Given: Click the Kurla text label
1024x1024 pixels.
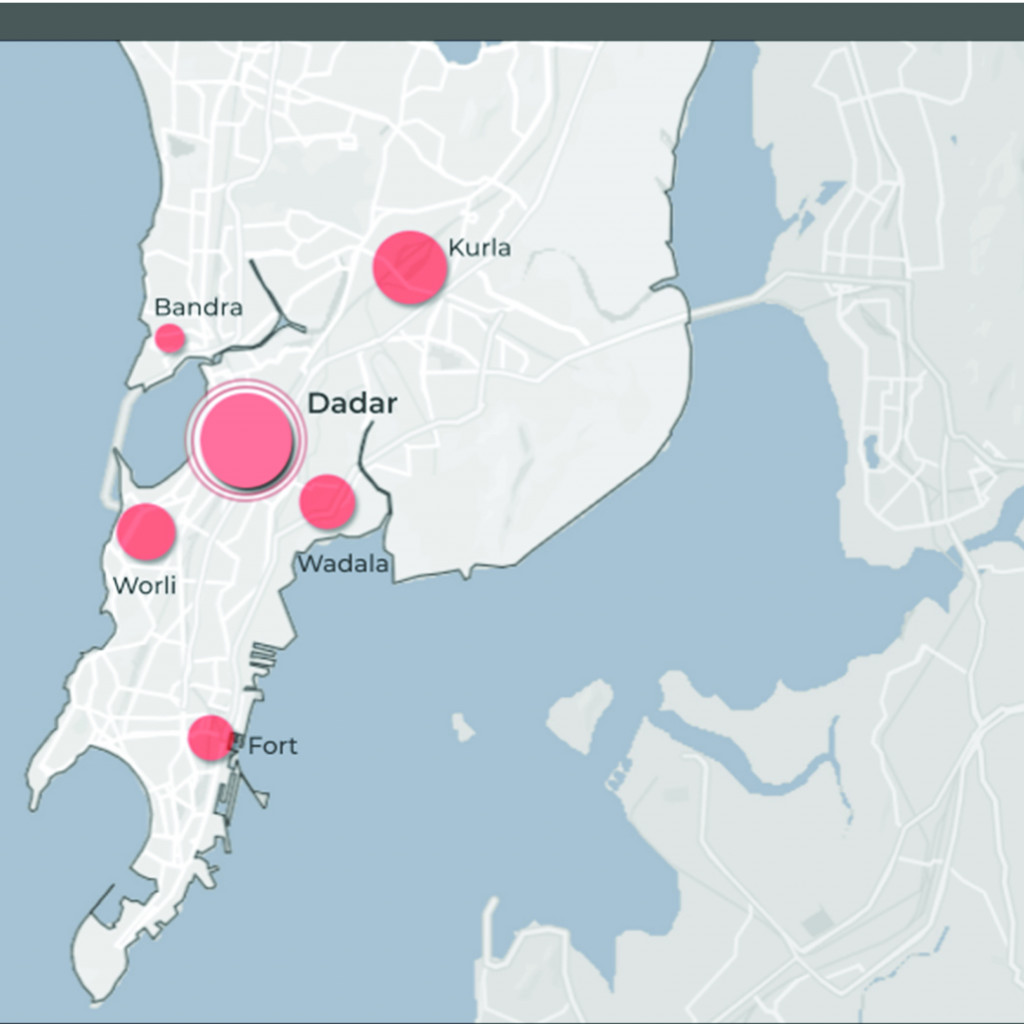Looking at the screenshot, I should (479, 247).
